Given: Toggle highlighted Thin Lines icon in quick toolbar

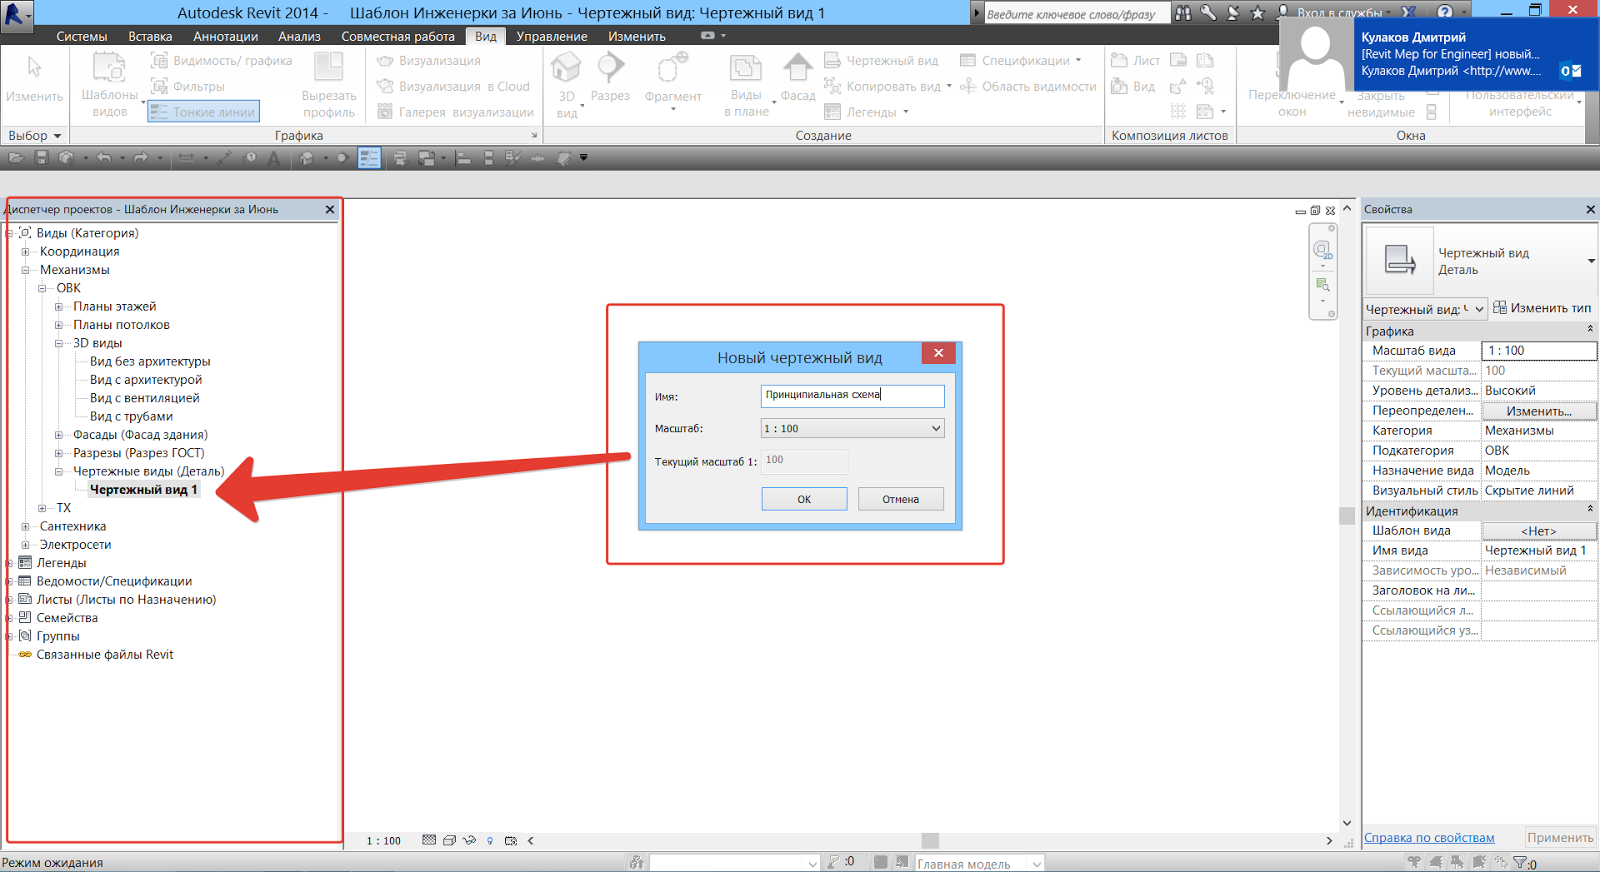Looking at the screenshot, I should [x=369, y=158].
